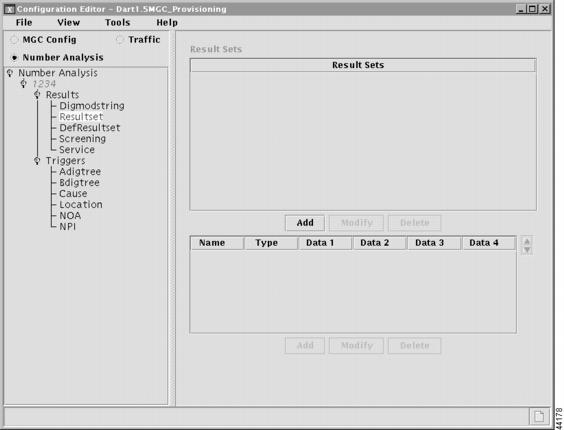Select Digmodstring in the tree
The width and height of the screenshot is (564, 430).
pyautogui.click(x=92, y=106)
